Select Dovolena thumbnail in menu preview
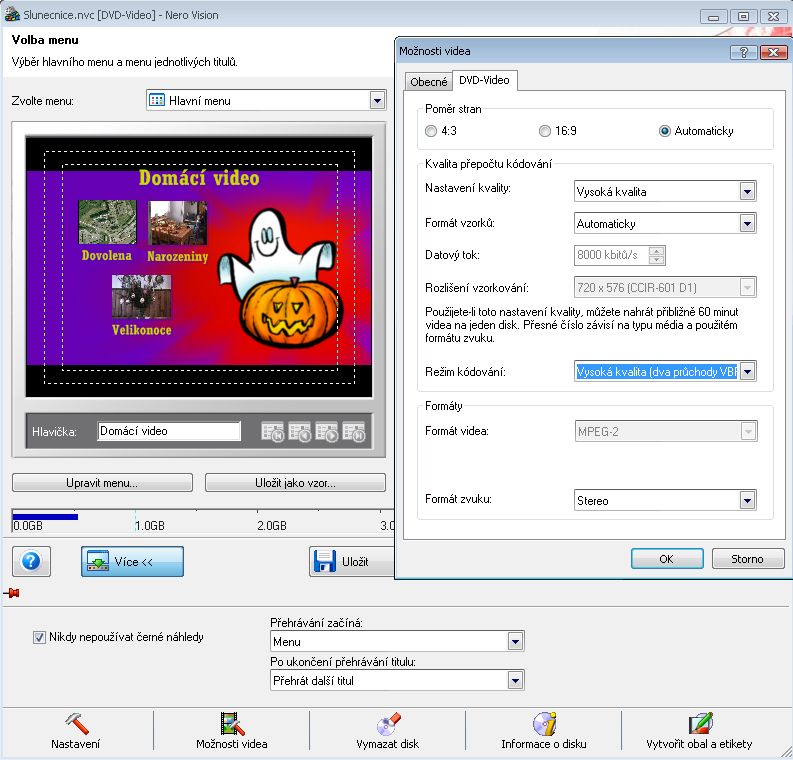 click(107, 222)
